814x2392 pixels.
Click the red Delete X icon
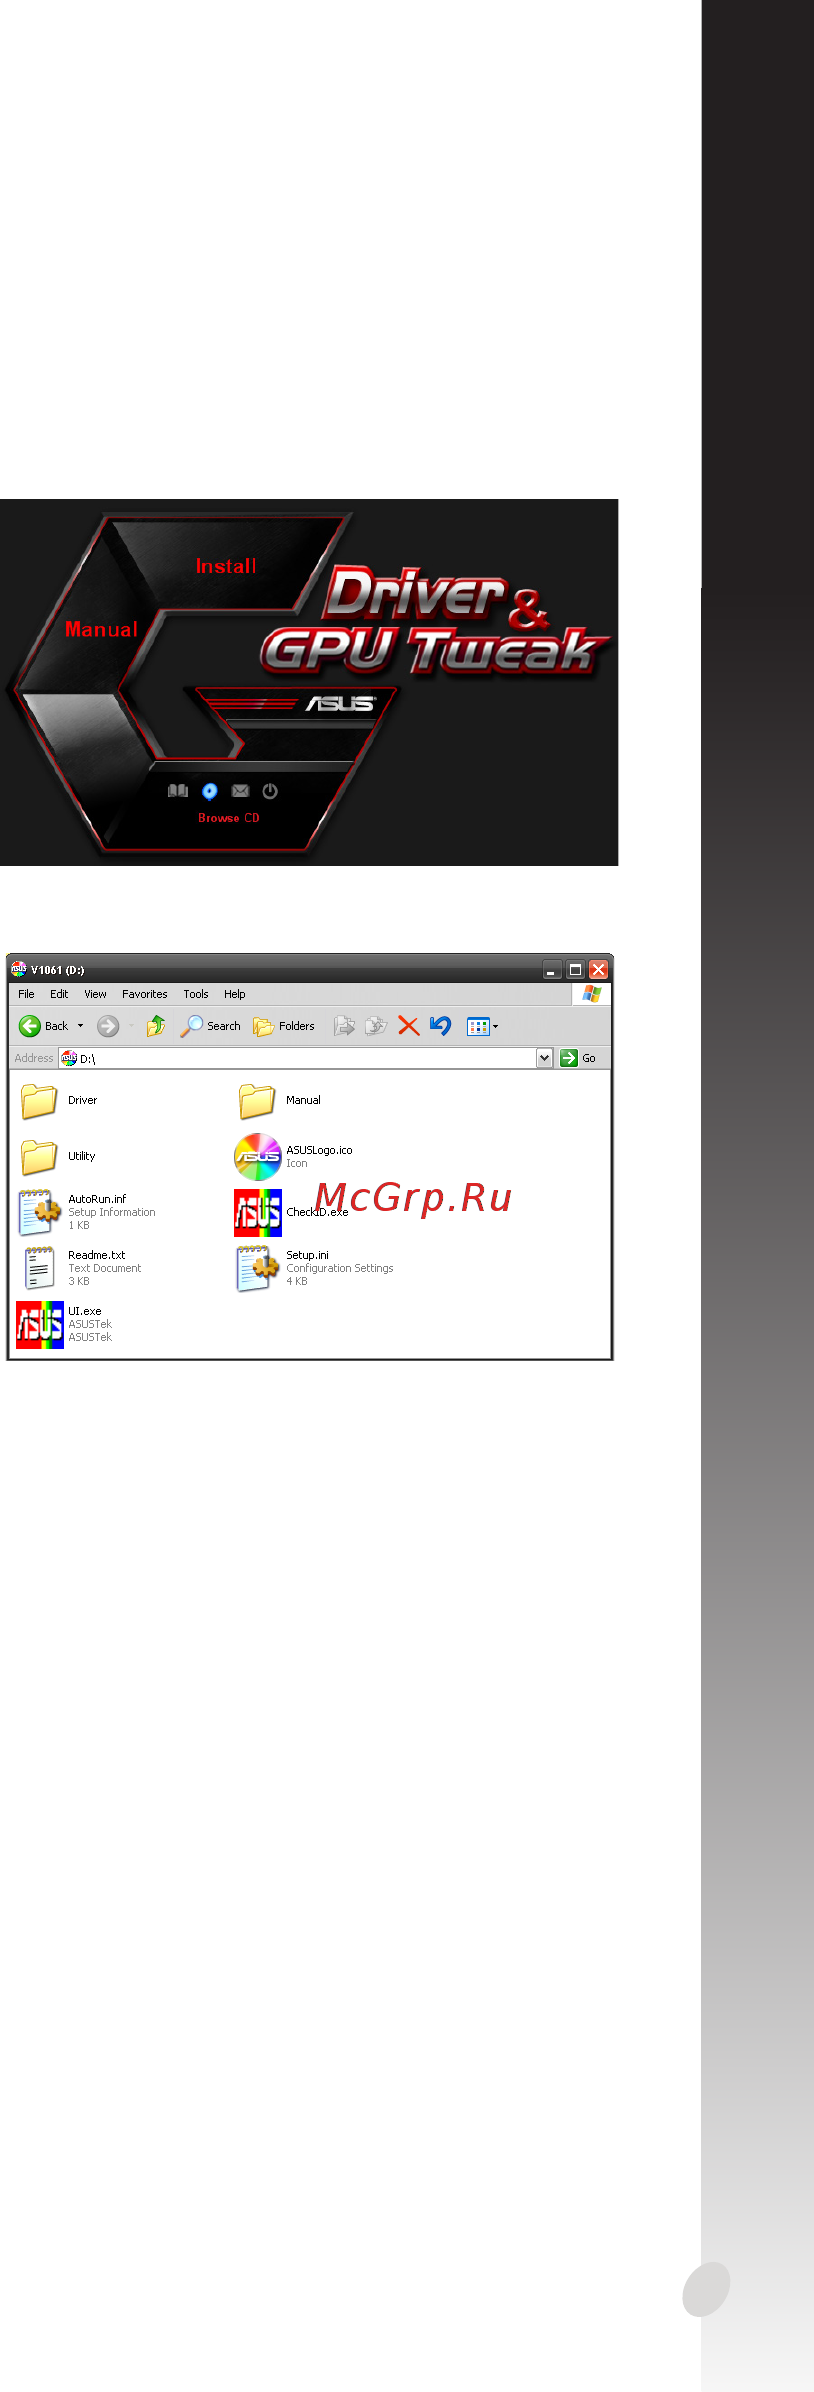tap(408, 1026)
